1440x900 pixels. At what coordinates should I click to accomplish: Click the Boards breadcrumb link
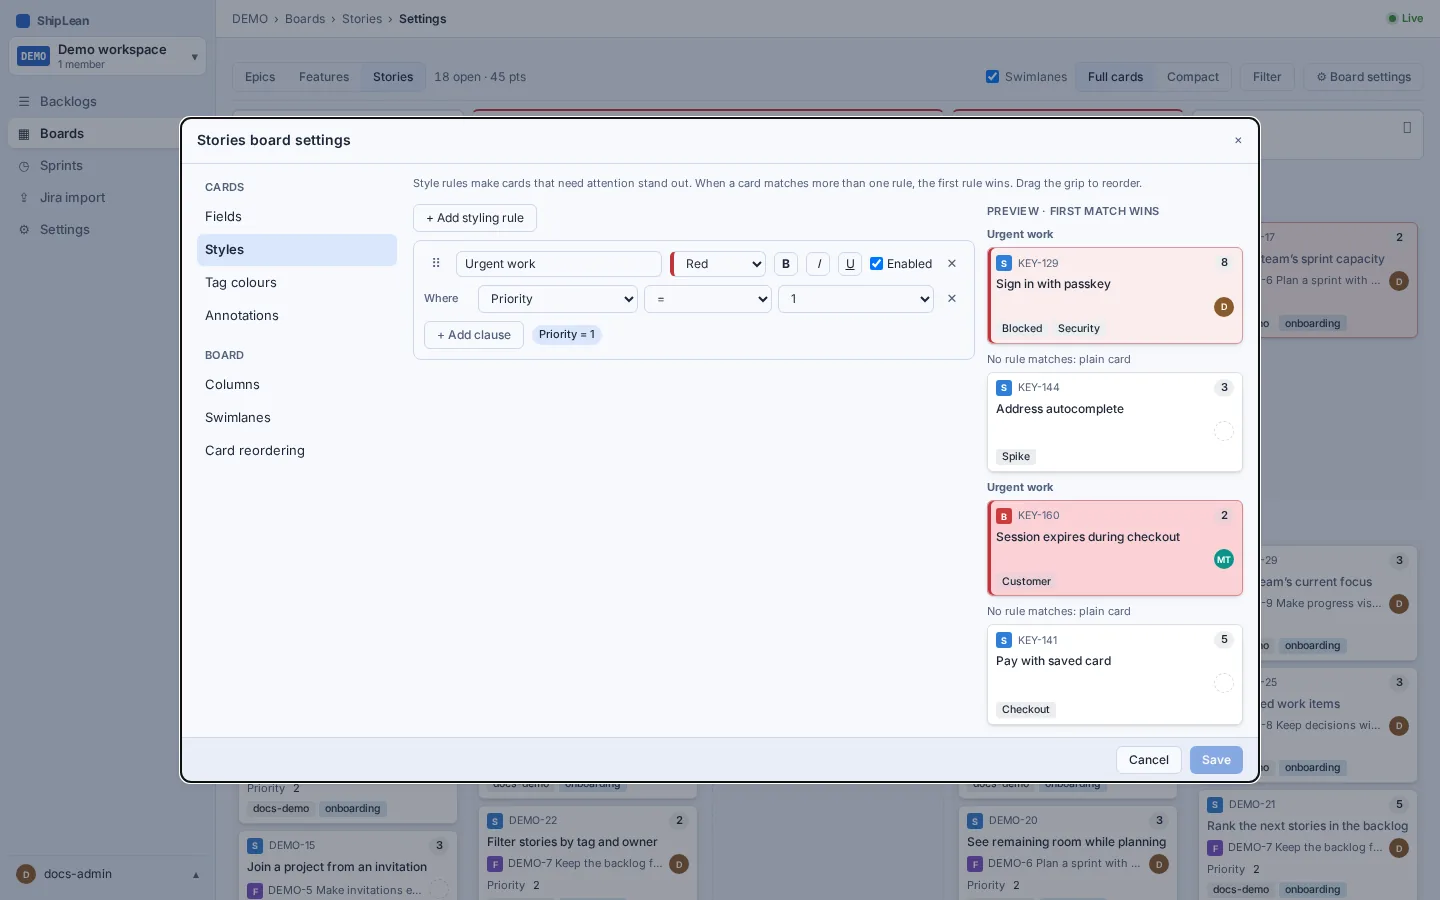[305, 19]
